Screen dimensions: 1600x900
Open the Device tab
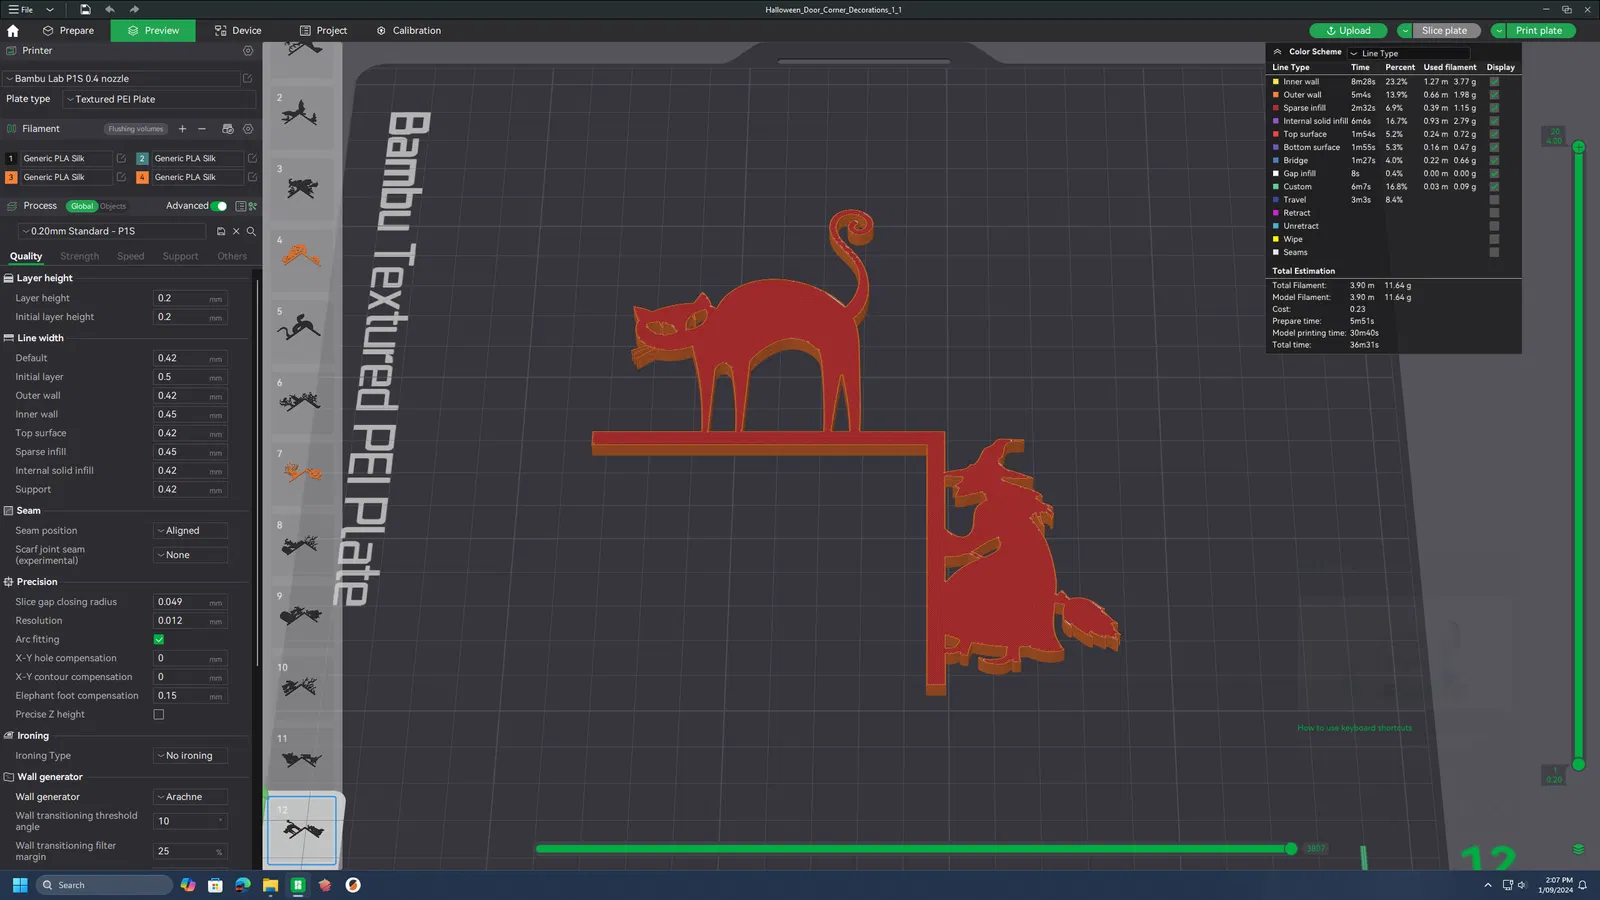pyautogui.click(x=238, y=31)
